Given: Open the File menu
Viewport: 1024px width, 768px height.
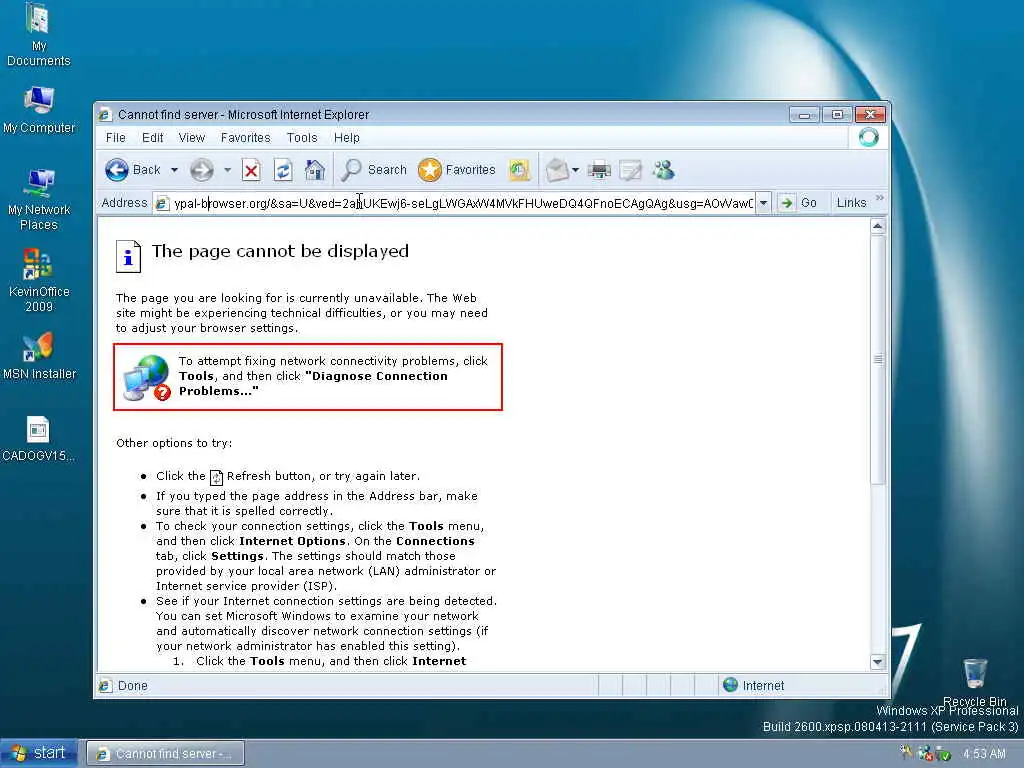Looking at the screenshot, I should pos(116,138).
